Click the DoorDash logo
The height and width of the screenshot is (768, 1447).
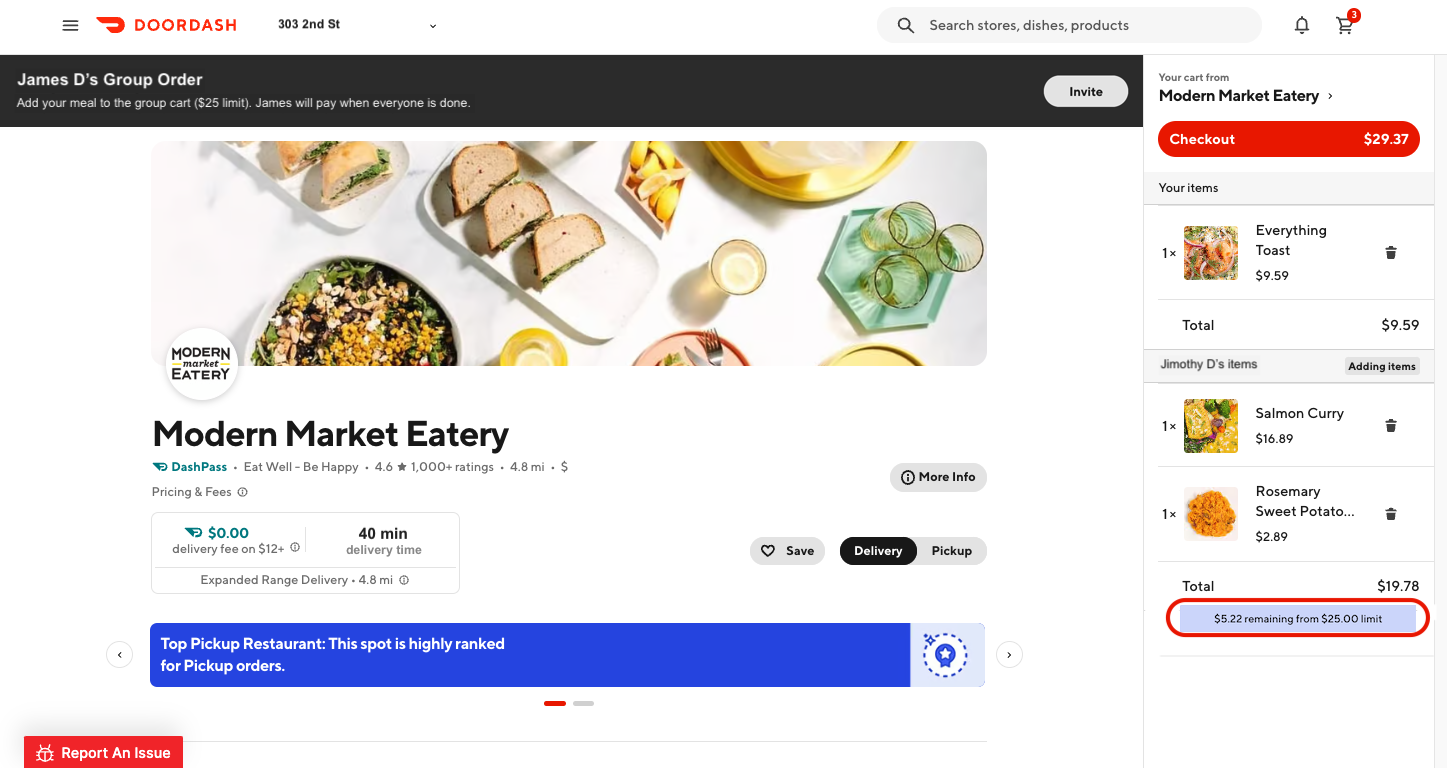point(167,25)
